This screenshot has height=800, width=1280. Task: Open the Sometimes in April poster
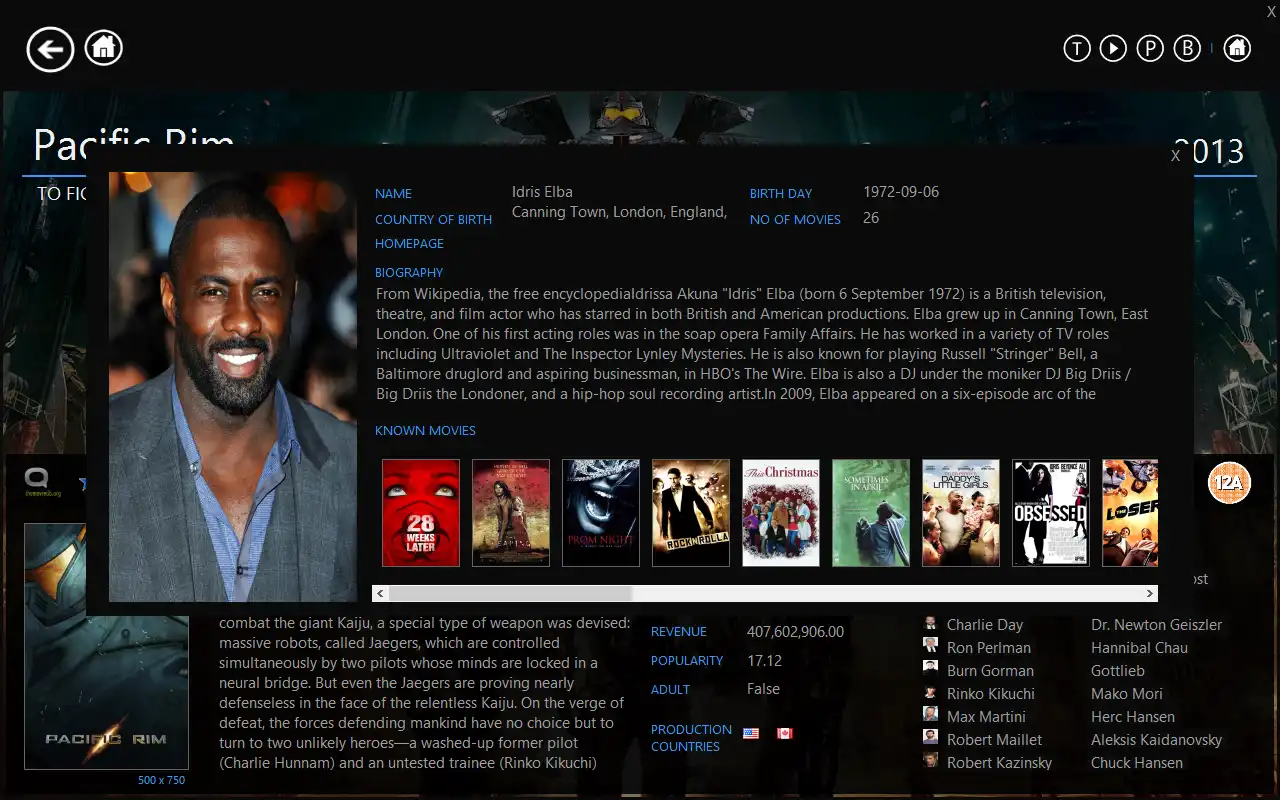(871, 513)
